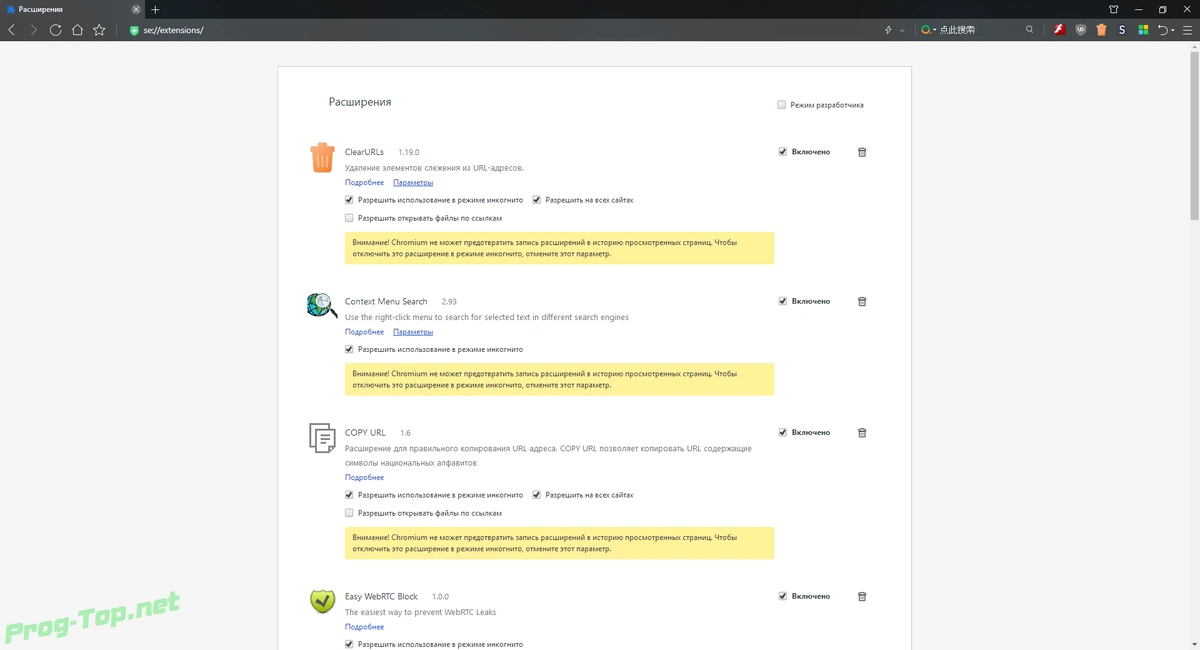Disable ClearURLs via Включено checkbox

coord(783,152)
